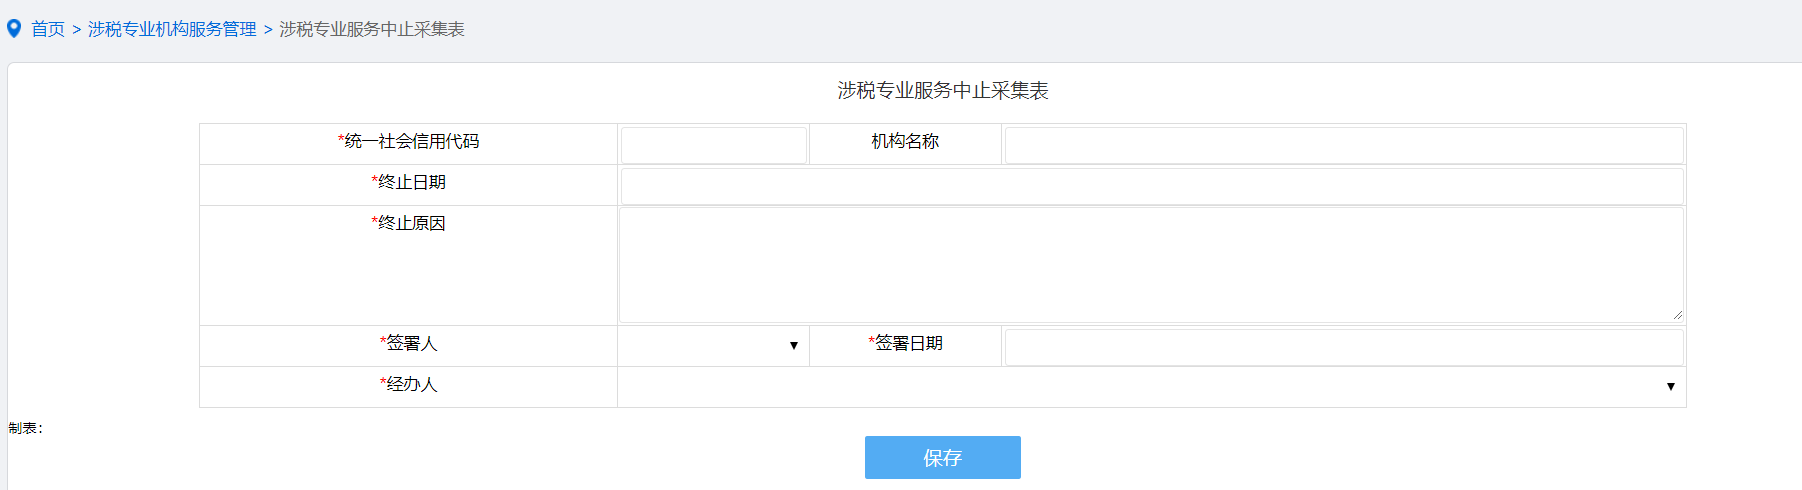Click the 签署日期 date input
Screen dimensions: 1802x490
(1343, 347)
